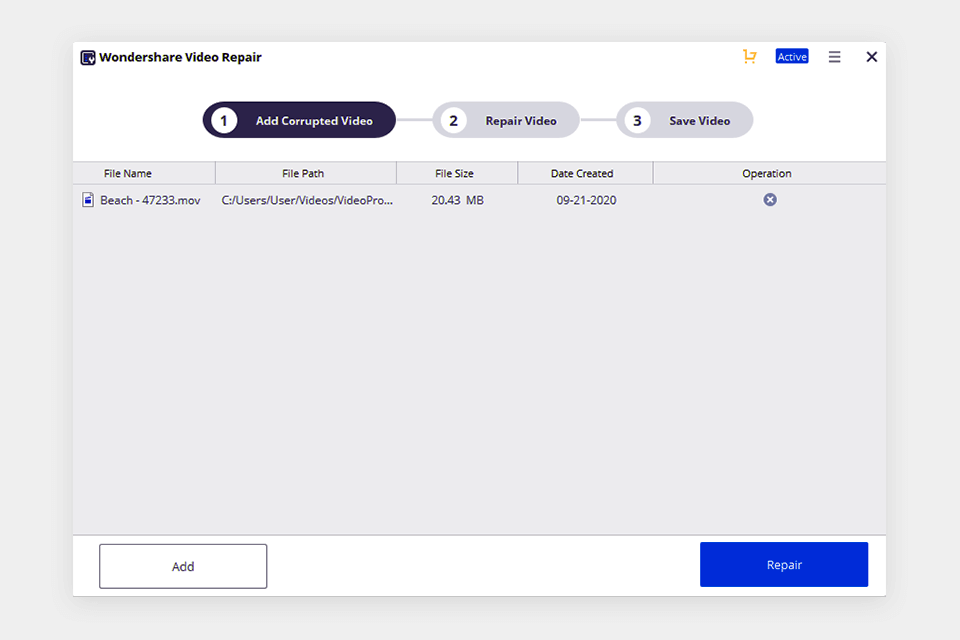The height and width of the screenshot is (640, 960).
Task: Click the truncated file path text
Action: [x=305, y=200]
